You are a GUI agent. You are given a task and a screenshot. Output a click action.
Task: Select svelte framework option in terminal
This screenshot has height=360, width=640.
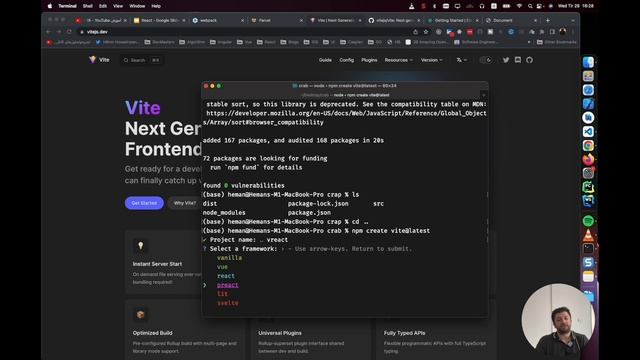click(x=228, y=303)
